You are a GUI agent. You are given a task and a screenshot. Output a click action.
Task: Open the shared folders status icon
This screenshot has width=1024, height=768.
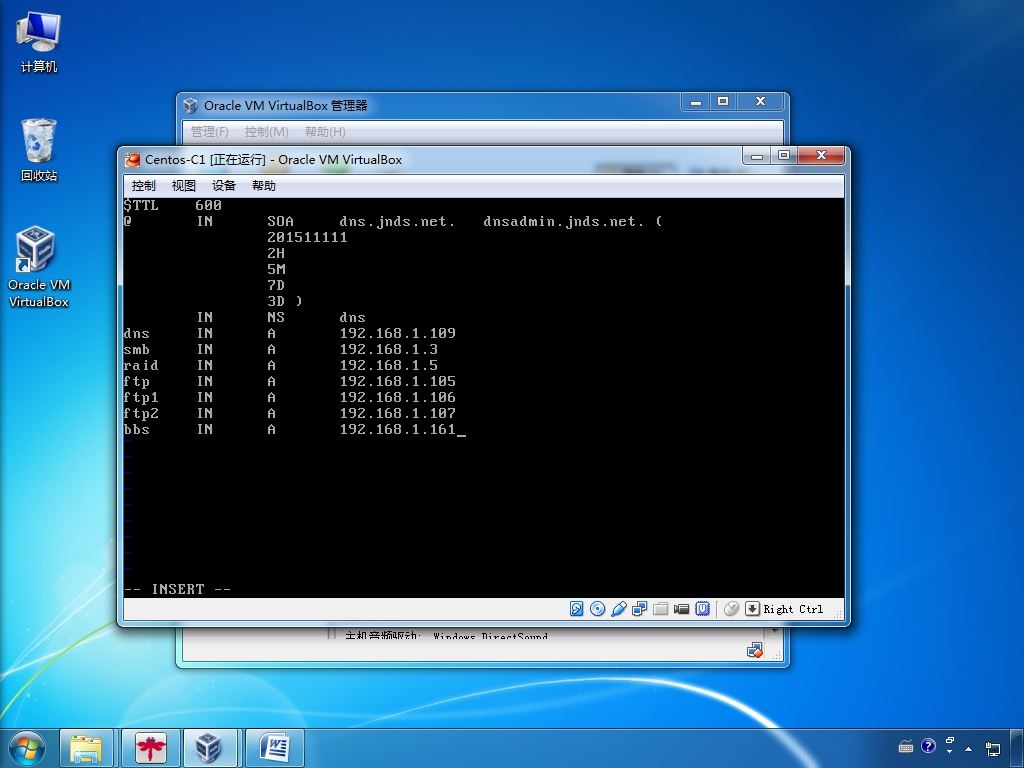click(661, 609)
